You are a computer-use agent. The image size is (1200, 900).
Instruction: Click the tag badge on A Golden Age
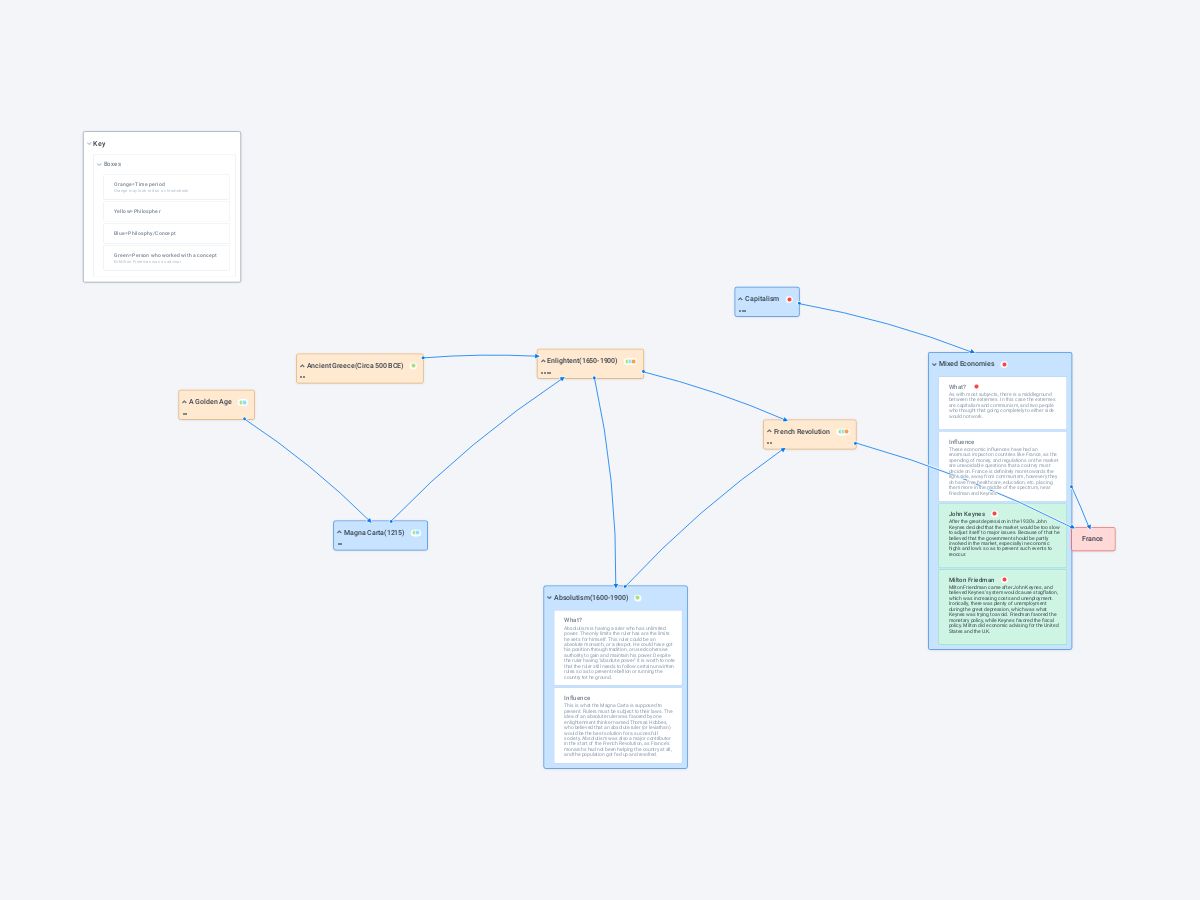click(x=243, y=402)
